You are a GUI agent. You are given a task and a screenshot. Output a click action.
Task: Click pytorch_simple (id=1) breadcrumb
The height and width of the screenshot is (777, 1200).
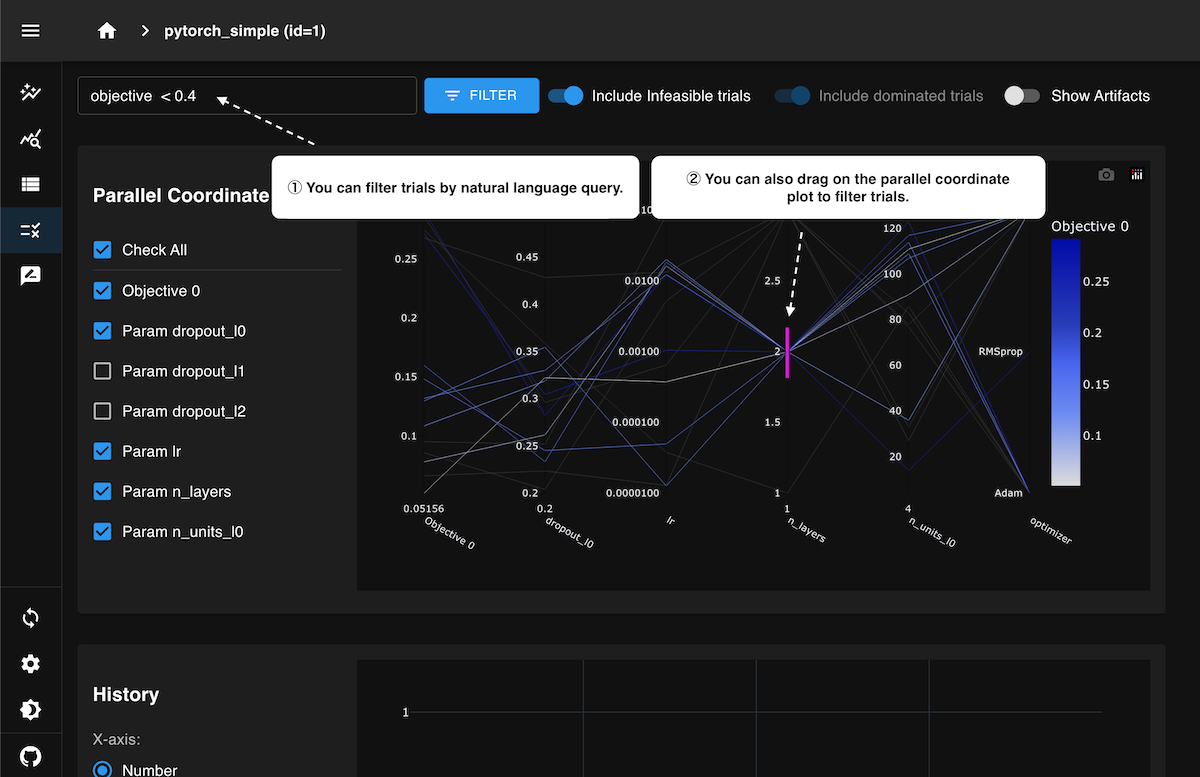(x=245, y=31)
